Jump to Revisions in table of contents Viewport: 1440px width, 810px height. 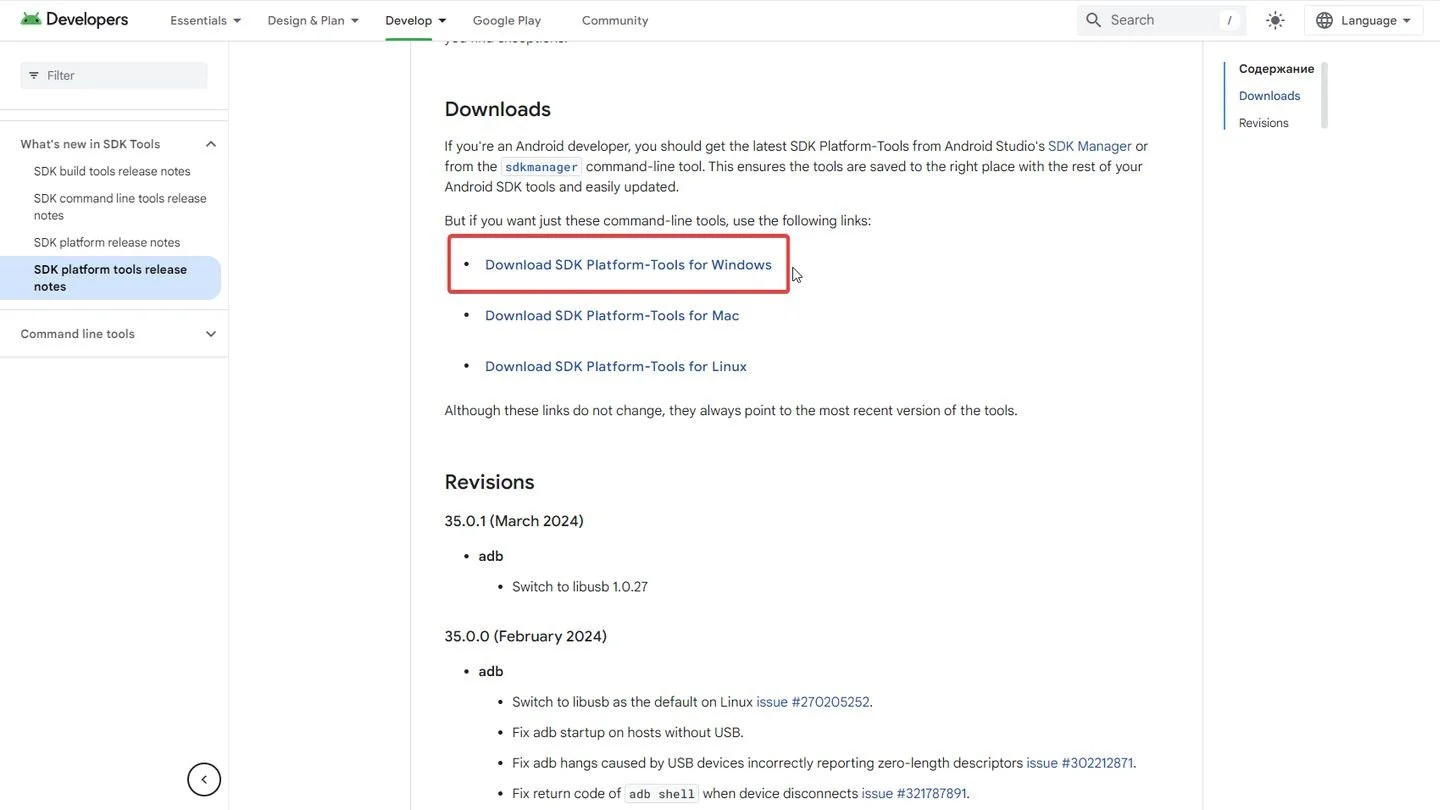(1263, 123)
